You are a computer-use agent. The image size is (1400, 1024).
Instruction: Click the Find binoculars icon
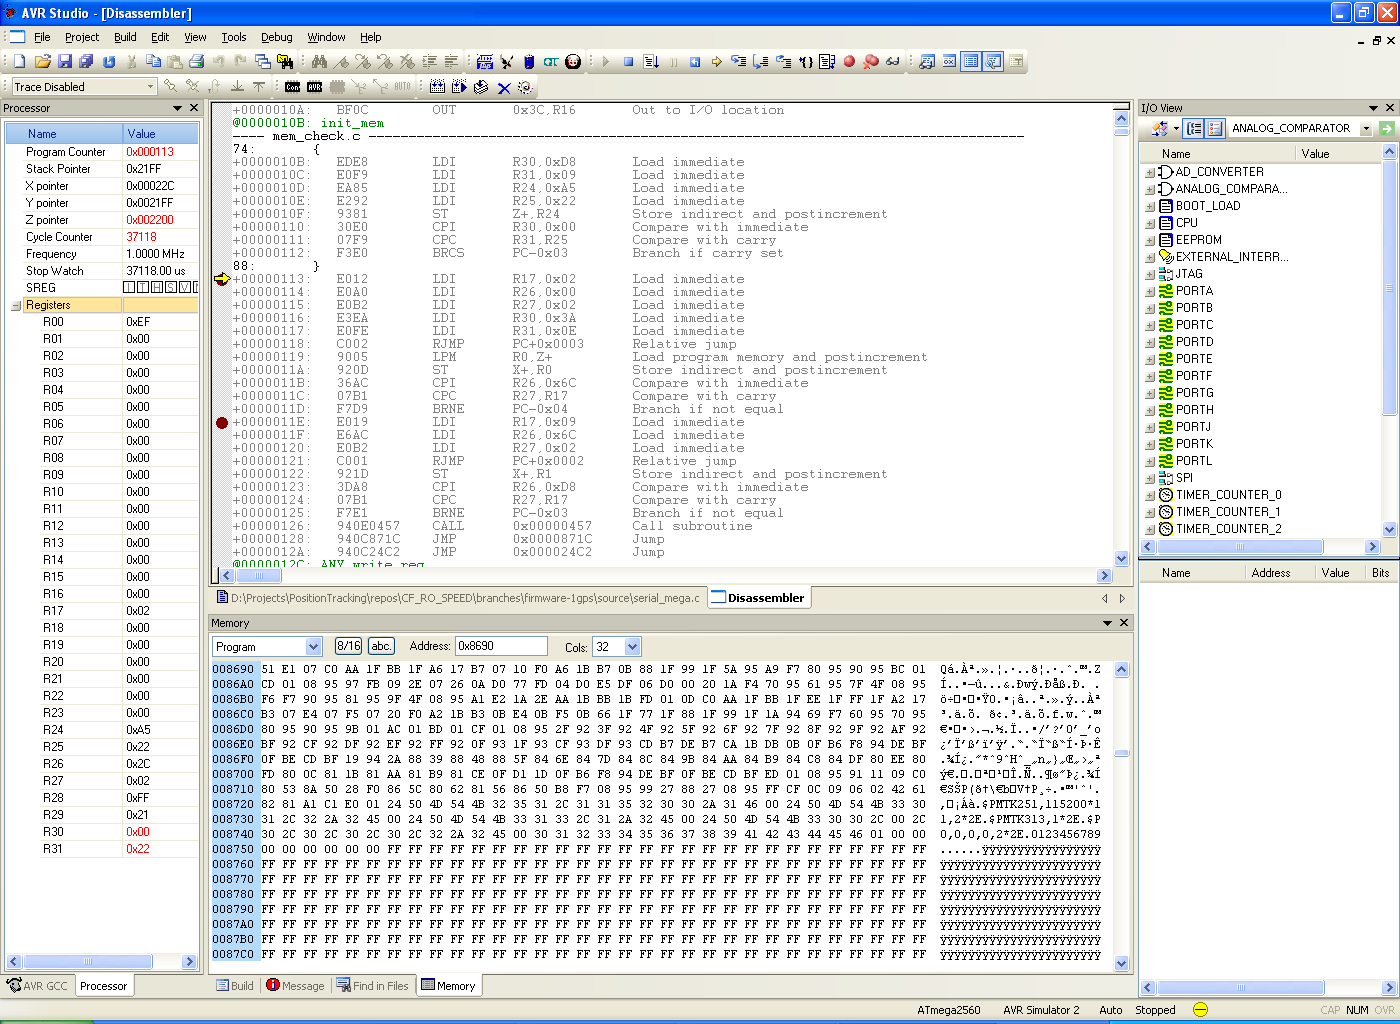(x=319, y=62)
